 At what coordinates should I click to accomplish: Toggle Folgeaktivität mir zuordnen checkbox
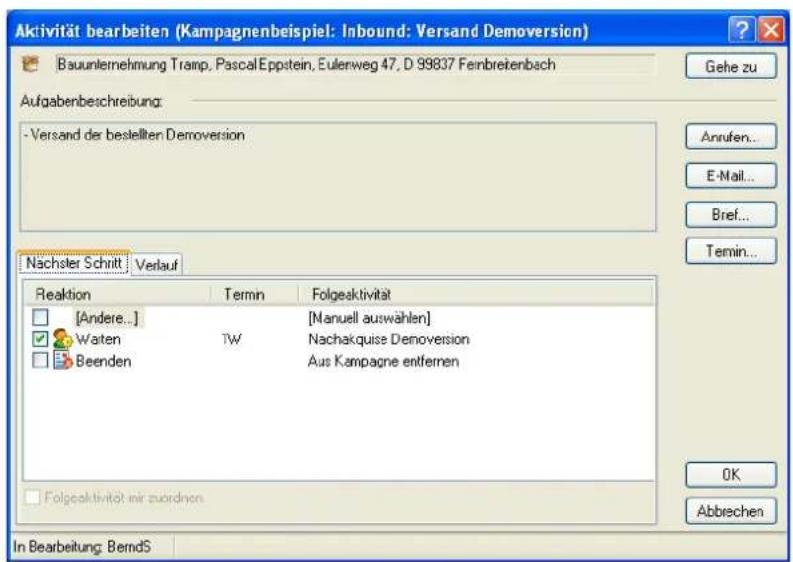[x=32, y=497]
